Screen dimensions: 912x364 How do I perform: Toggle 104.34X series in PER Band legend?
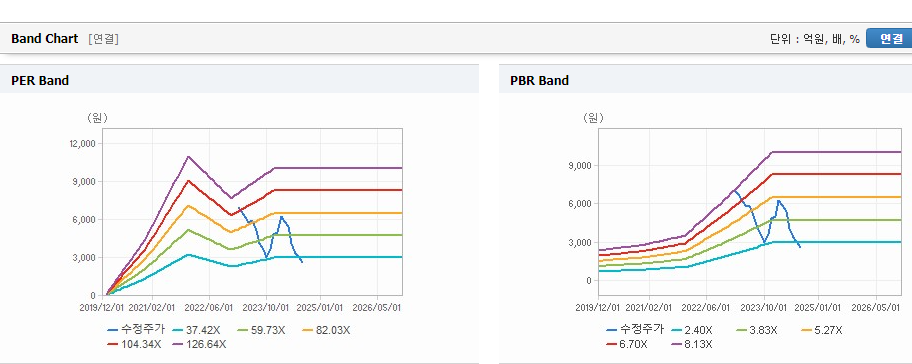point(134,344)
